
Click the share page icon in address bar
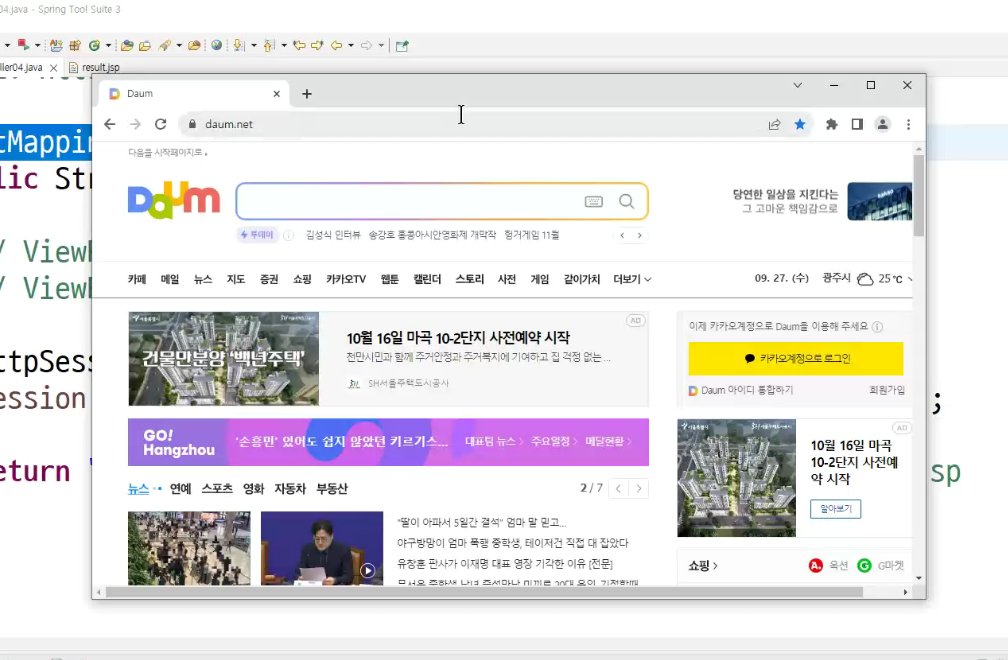(774, 125)
